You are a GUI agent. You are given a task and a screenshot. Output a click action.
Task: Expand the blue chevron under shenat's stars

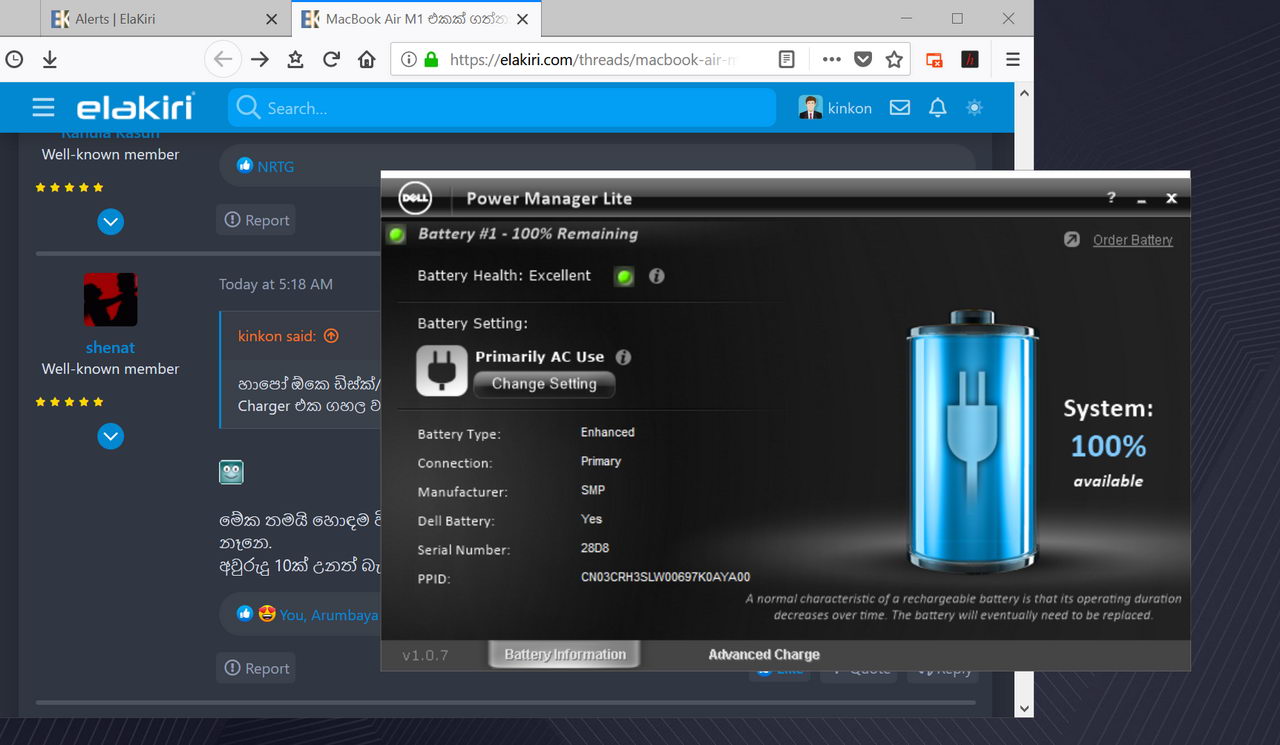111,437
